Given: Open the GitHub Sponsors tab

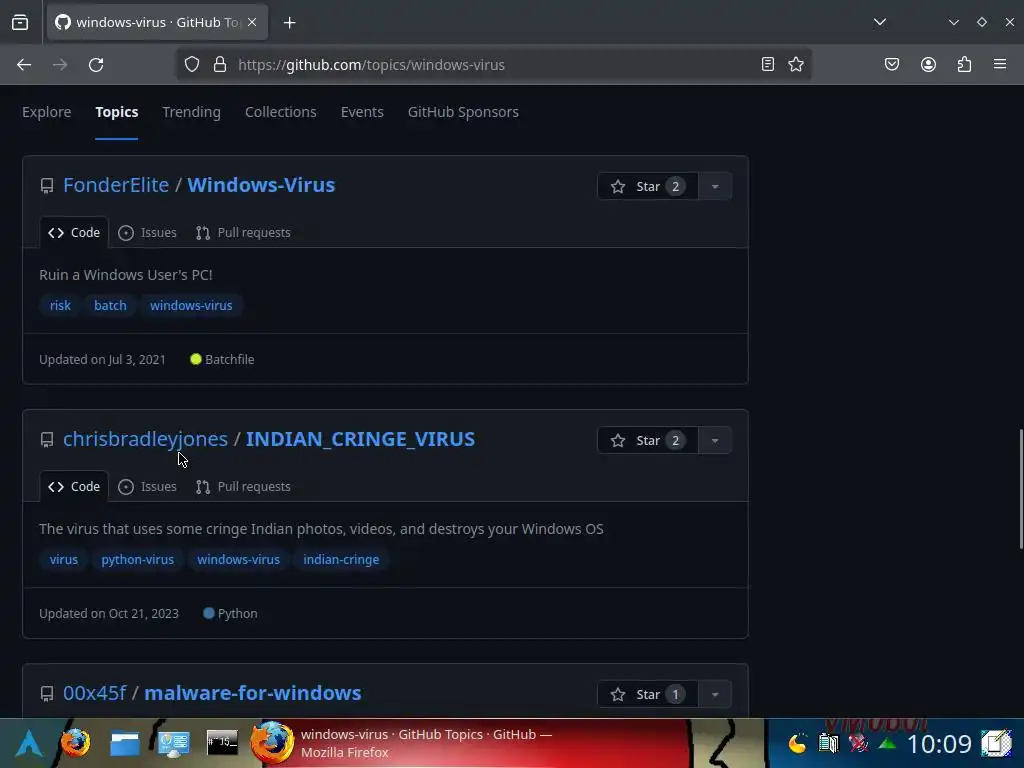Looking at the screenshot, I should (463, 112).
